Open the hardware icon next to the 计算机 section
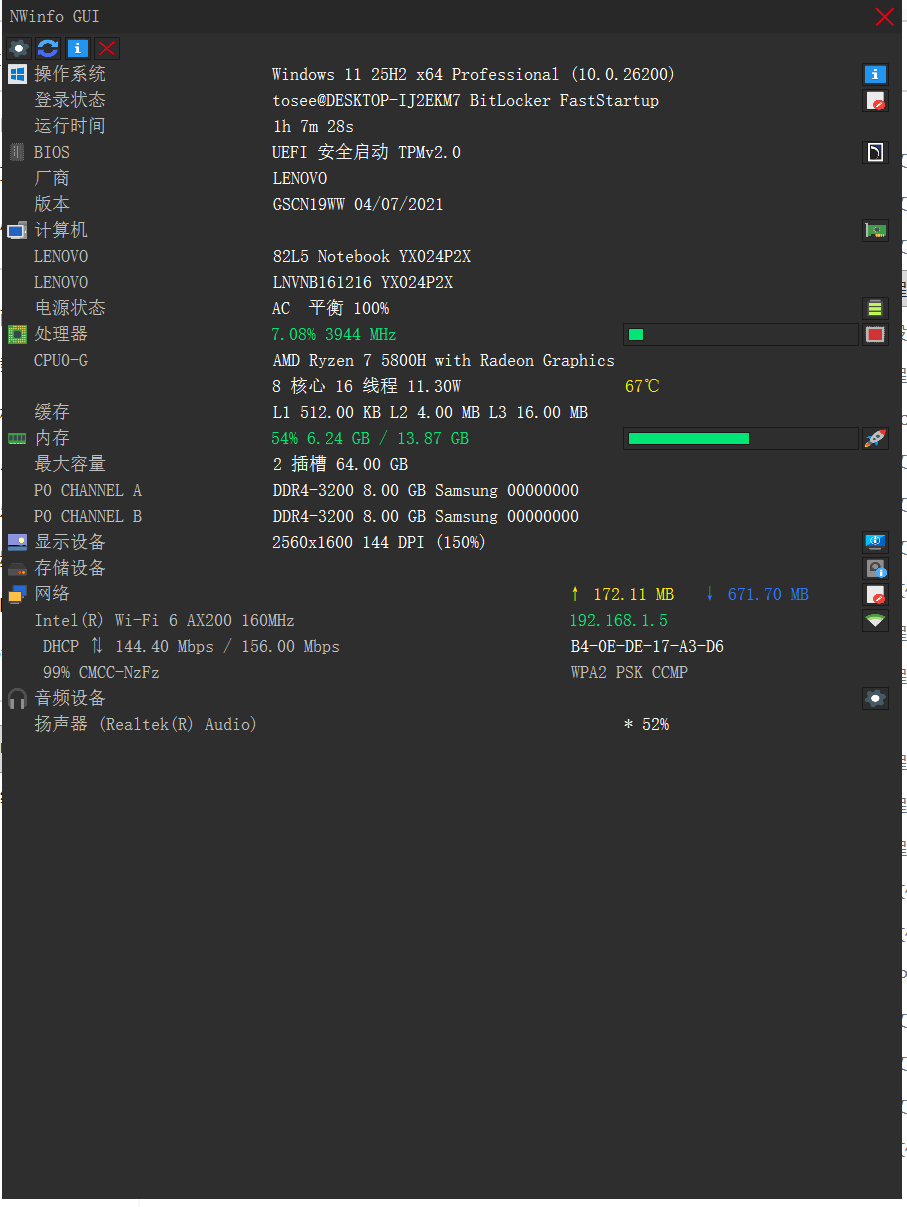This screenshot has width=907, height=1207. click(875, 230)
